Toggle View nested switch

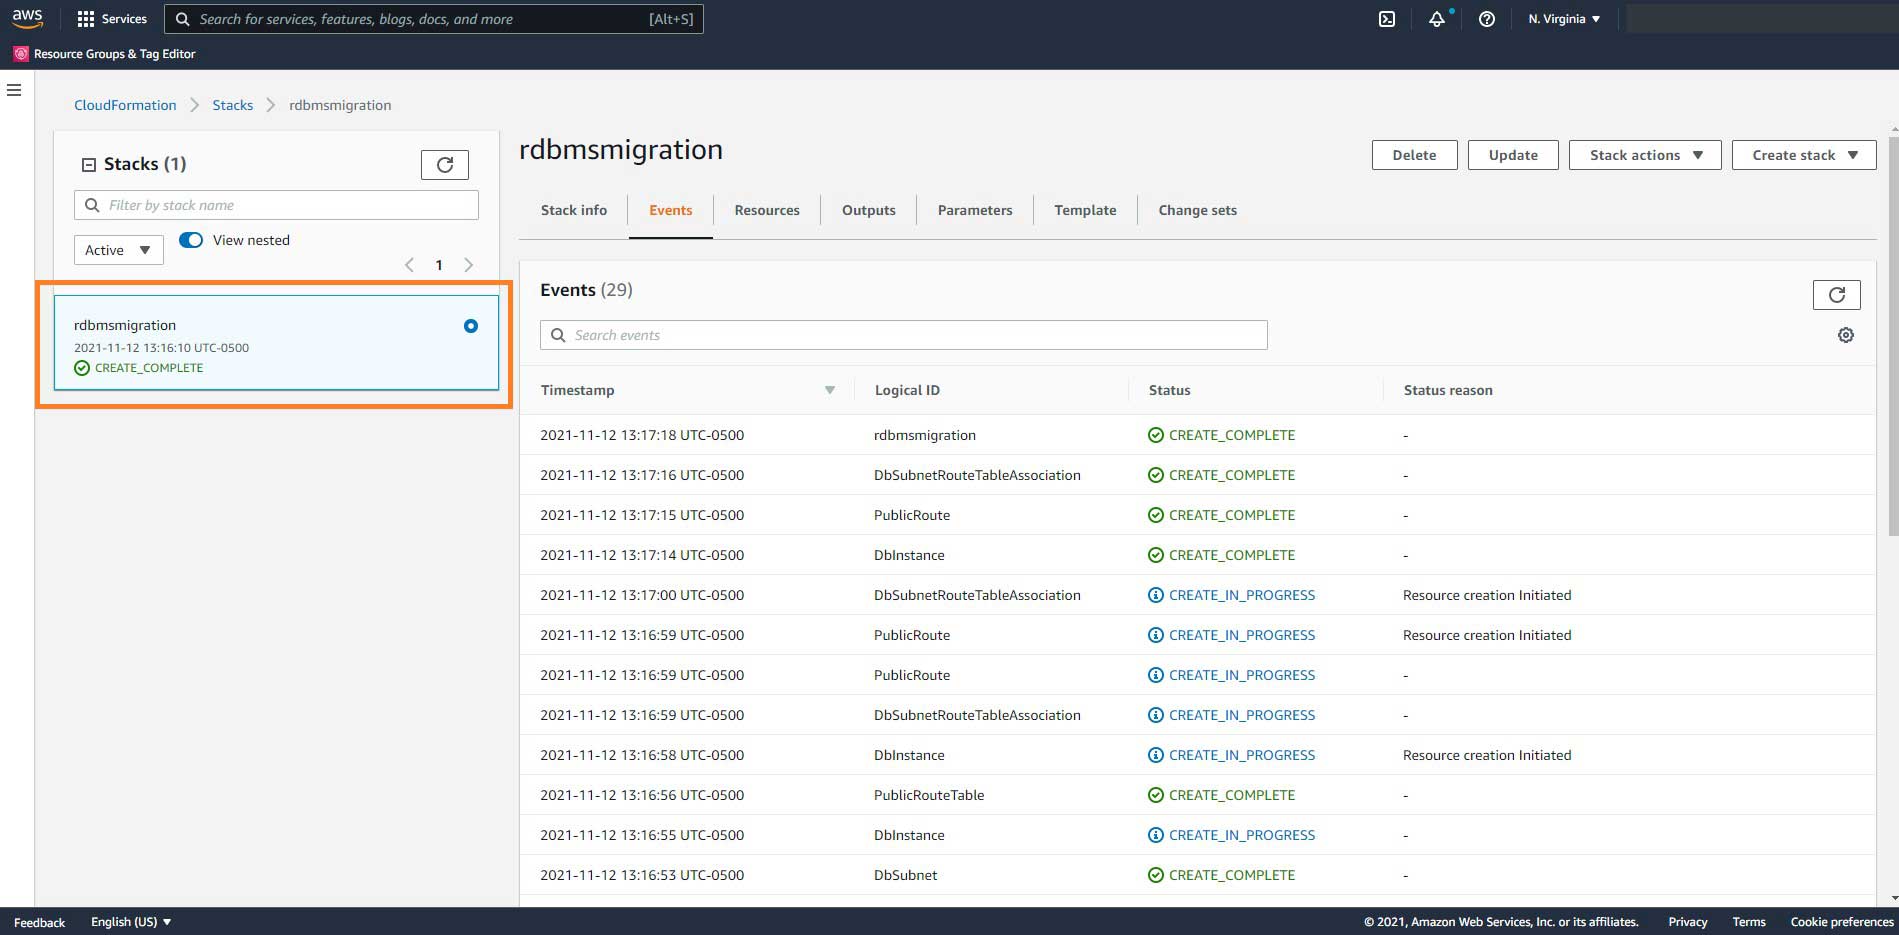(x=191, y=240)
